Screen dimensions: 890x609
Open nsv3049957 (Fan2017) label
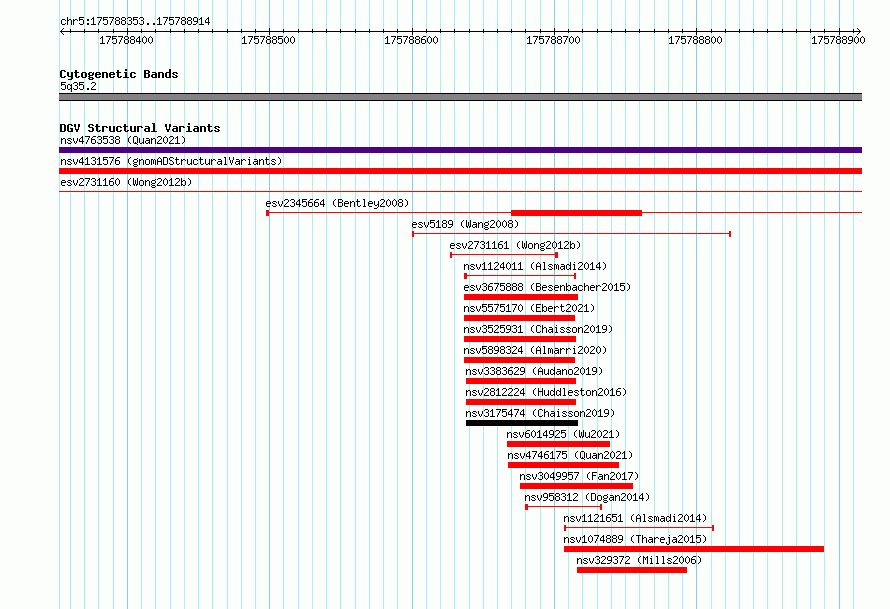click(579, 476)
